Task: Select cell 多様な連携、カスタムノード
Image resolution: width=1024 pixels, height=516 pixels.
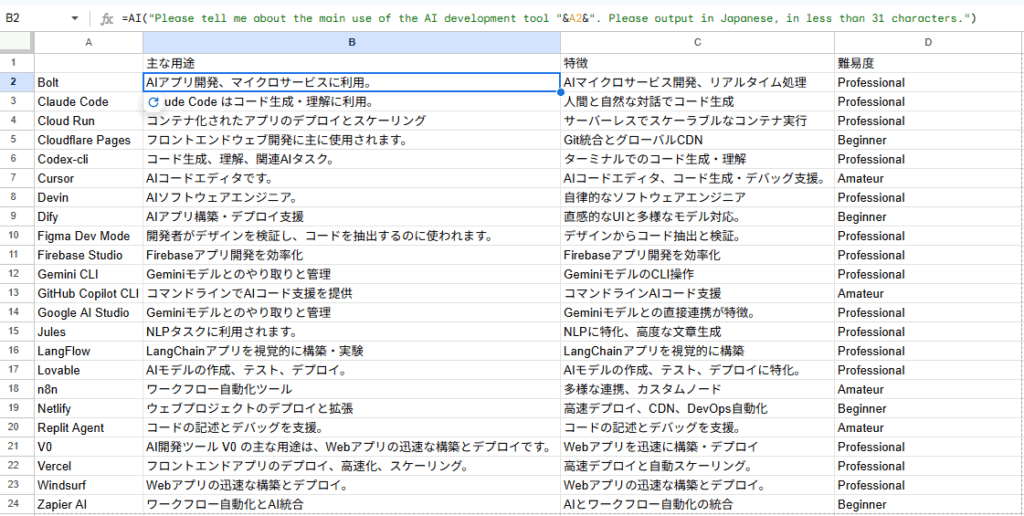Action: coord(697,389)
